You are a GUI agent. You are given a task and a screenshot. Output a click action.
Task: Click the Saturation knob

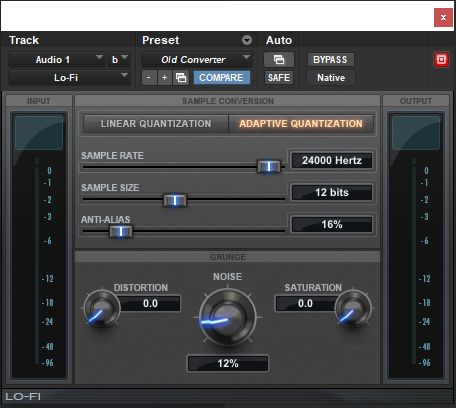click(353, 308)
